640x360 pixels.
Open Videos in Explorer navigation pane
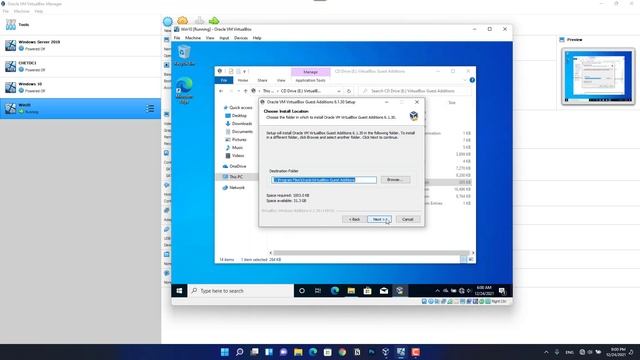tap(236, 156)
